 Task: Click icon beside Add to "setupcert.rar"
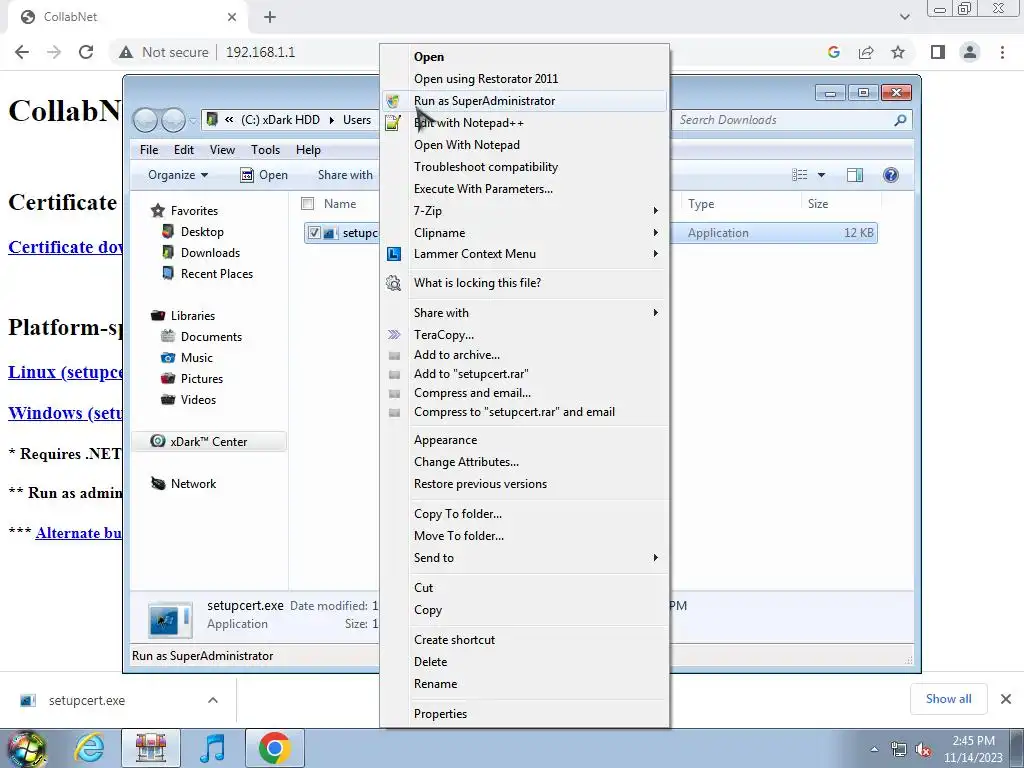[x=394, y=375]
